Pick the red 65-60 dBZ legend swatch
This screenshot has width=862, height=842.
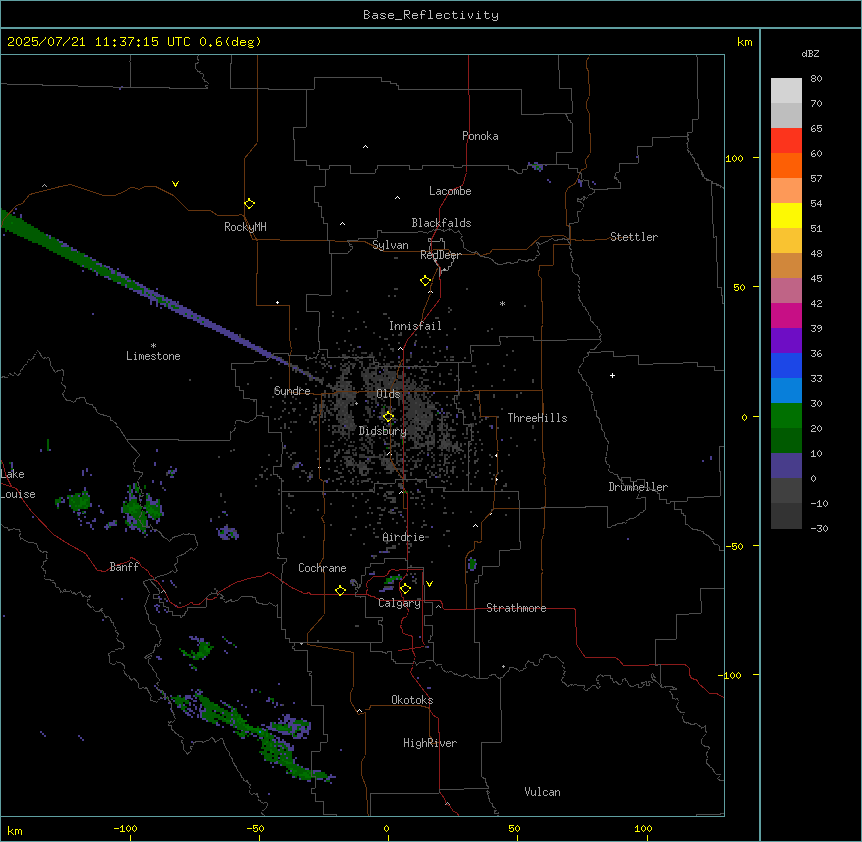(786, 141)
